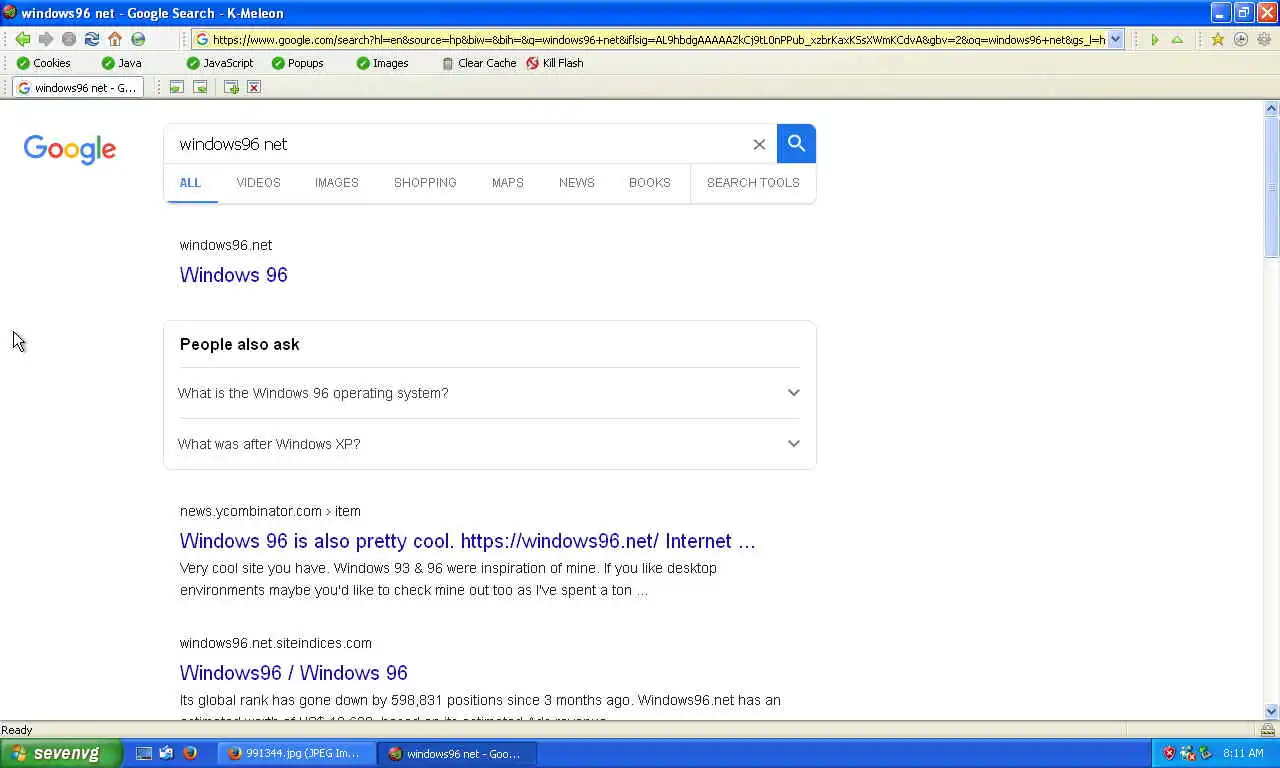Open "Windows 96 is also pretty cool" result
Screen dimensions: 1280x768
(467, 541)
